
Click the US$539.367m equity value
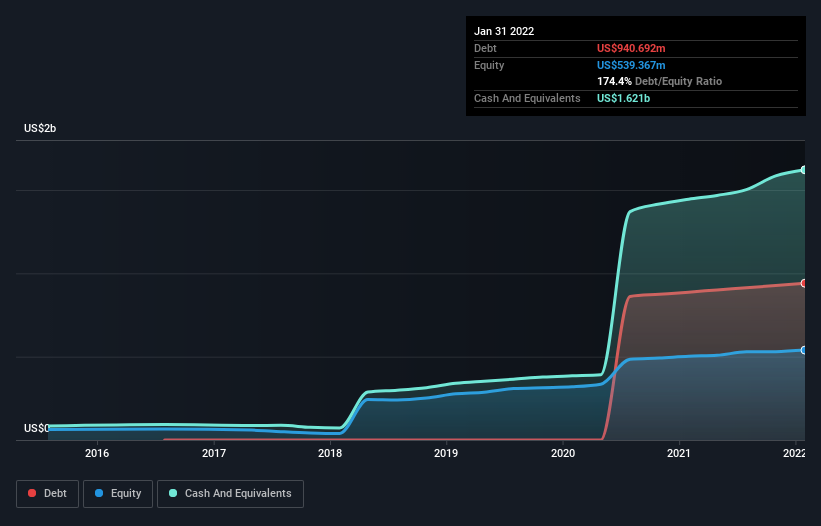[631, 65]
